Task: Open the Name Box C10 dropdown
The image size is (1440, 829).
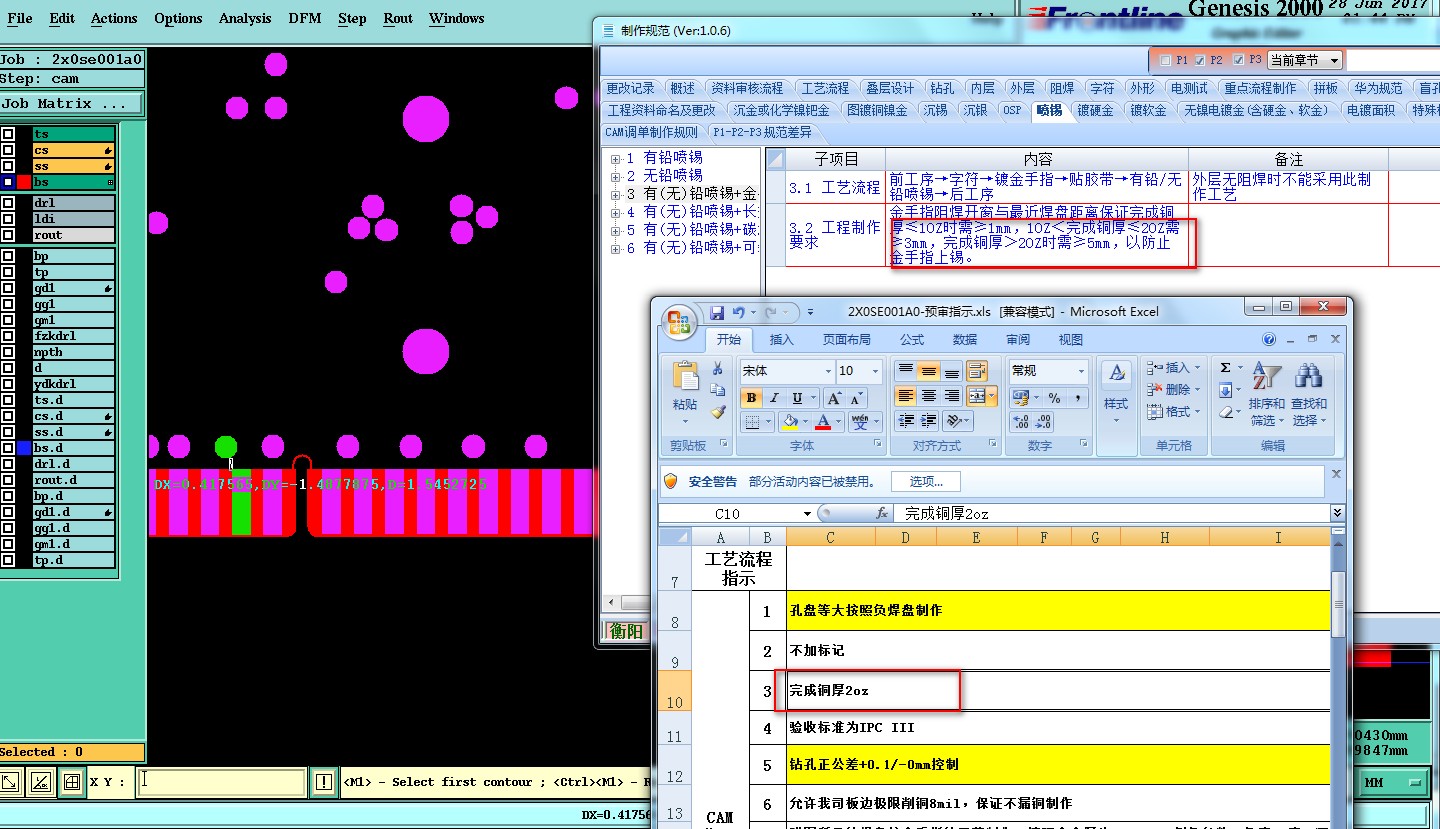Action: pyautogui.click(x=808, y=513)
